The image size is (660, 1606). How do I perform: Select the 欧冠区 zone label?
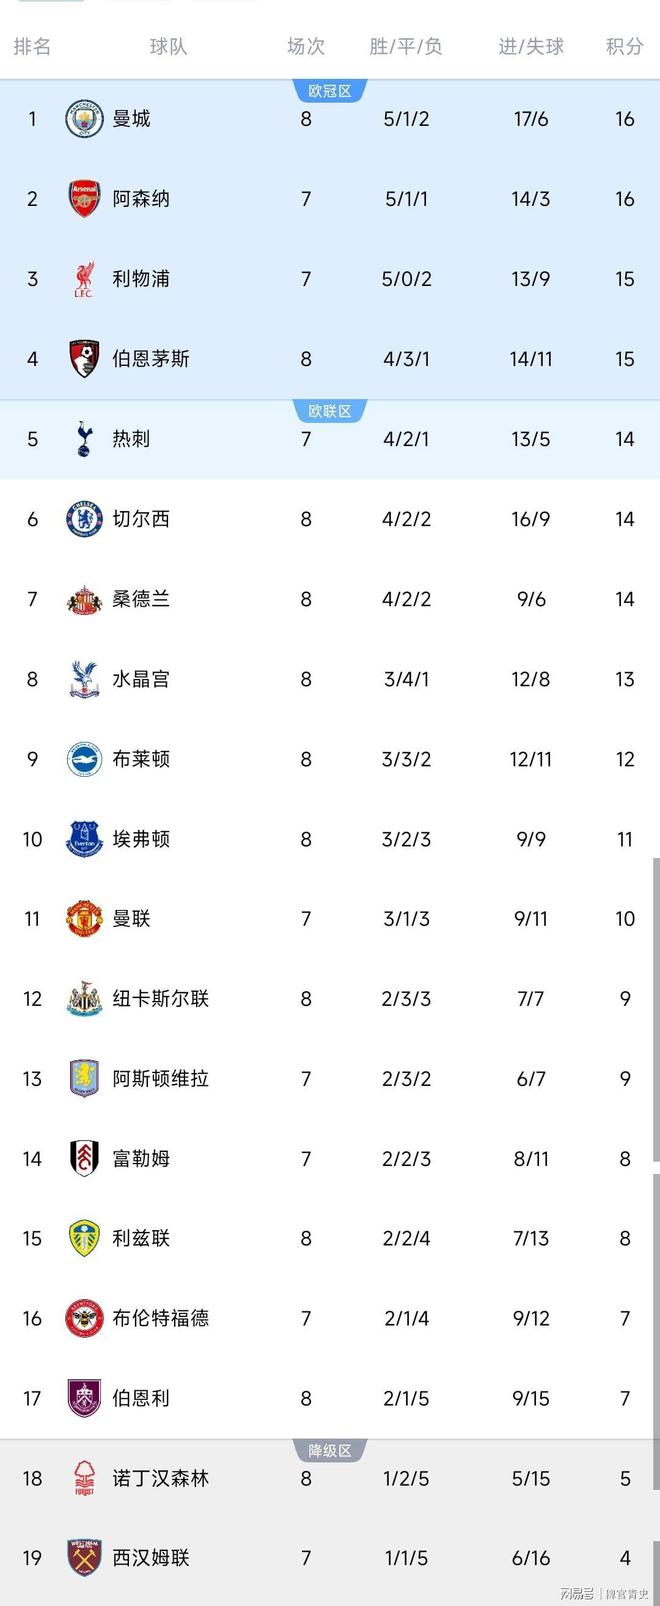point(330,91)
